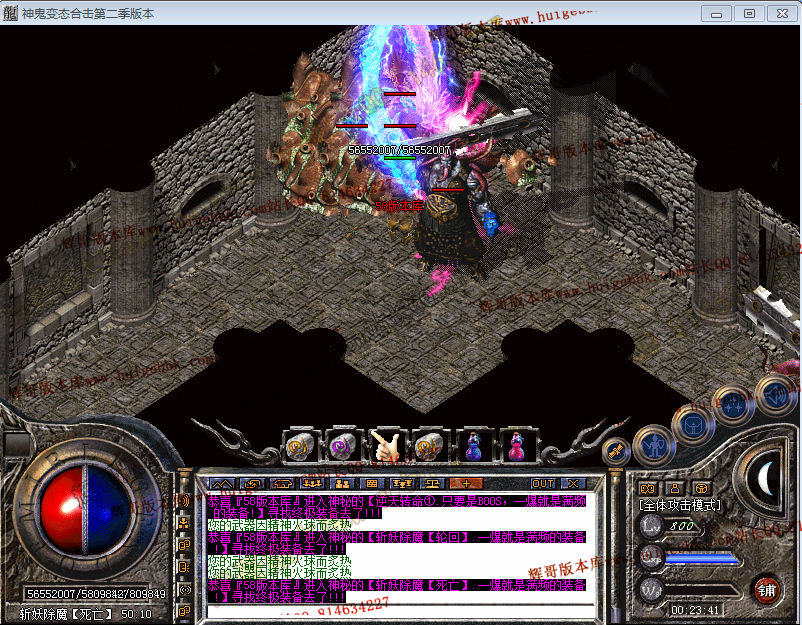The height and width of the screenshot is (625, 802).
Task: Click the 56552007/56552007 health text above character
Action: (x=399, y=150)
